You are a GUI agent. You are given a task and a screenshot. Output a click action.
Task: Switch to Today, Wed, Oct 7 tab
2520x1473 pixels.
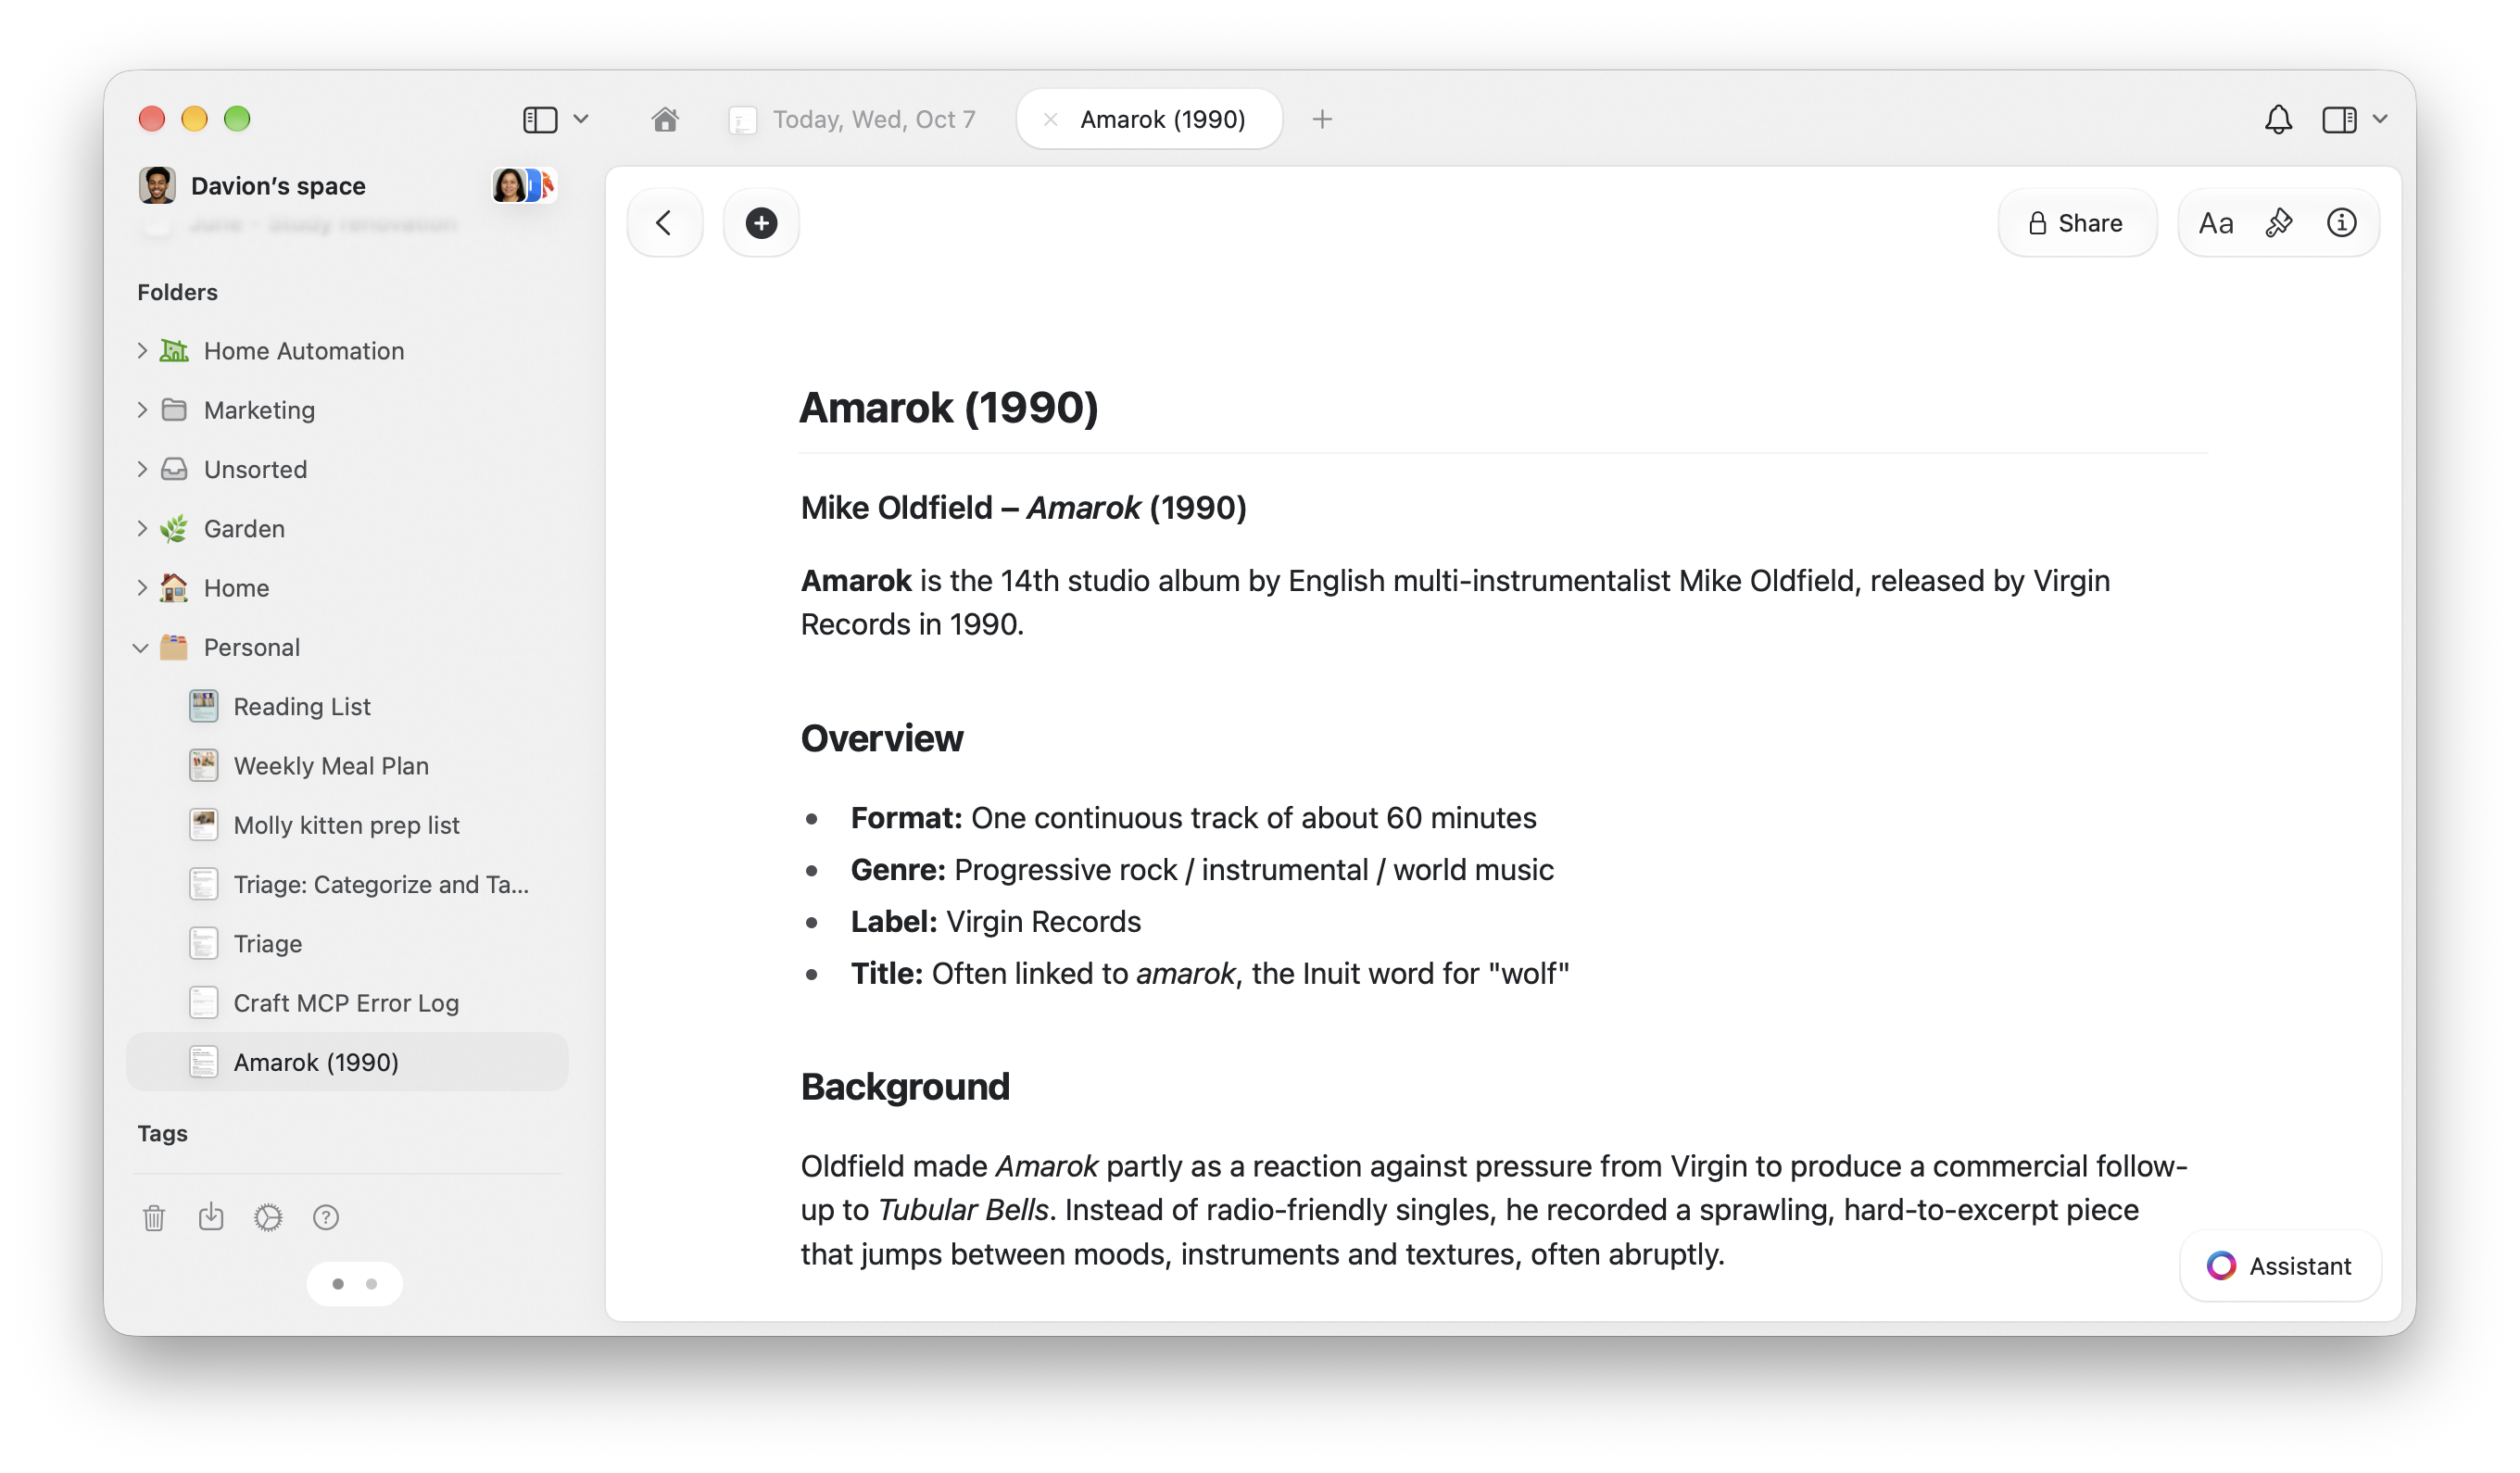[x=853, y=120]
